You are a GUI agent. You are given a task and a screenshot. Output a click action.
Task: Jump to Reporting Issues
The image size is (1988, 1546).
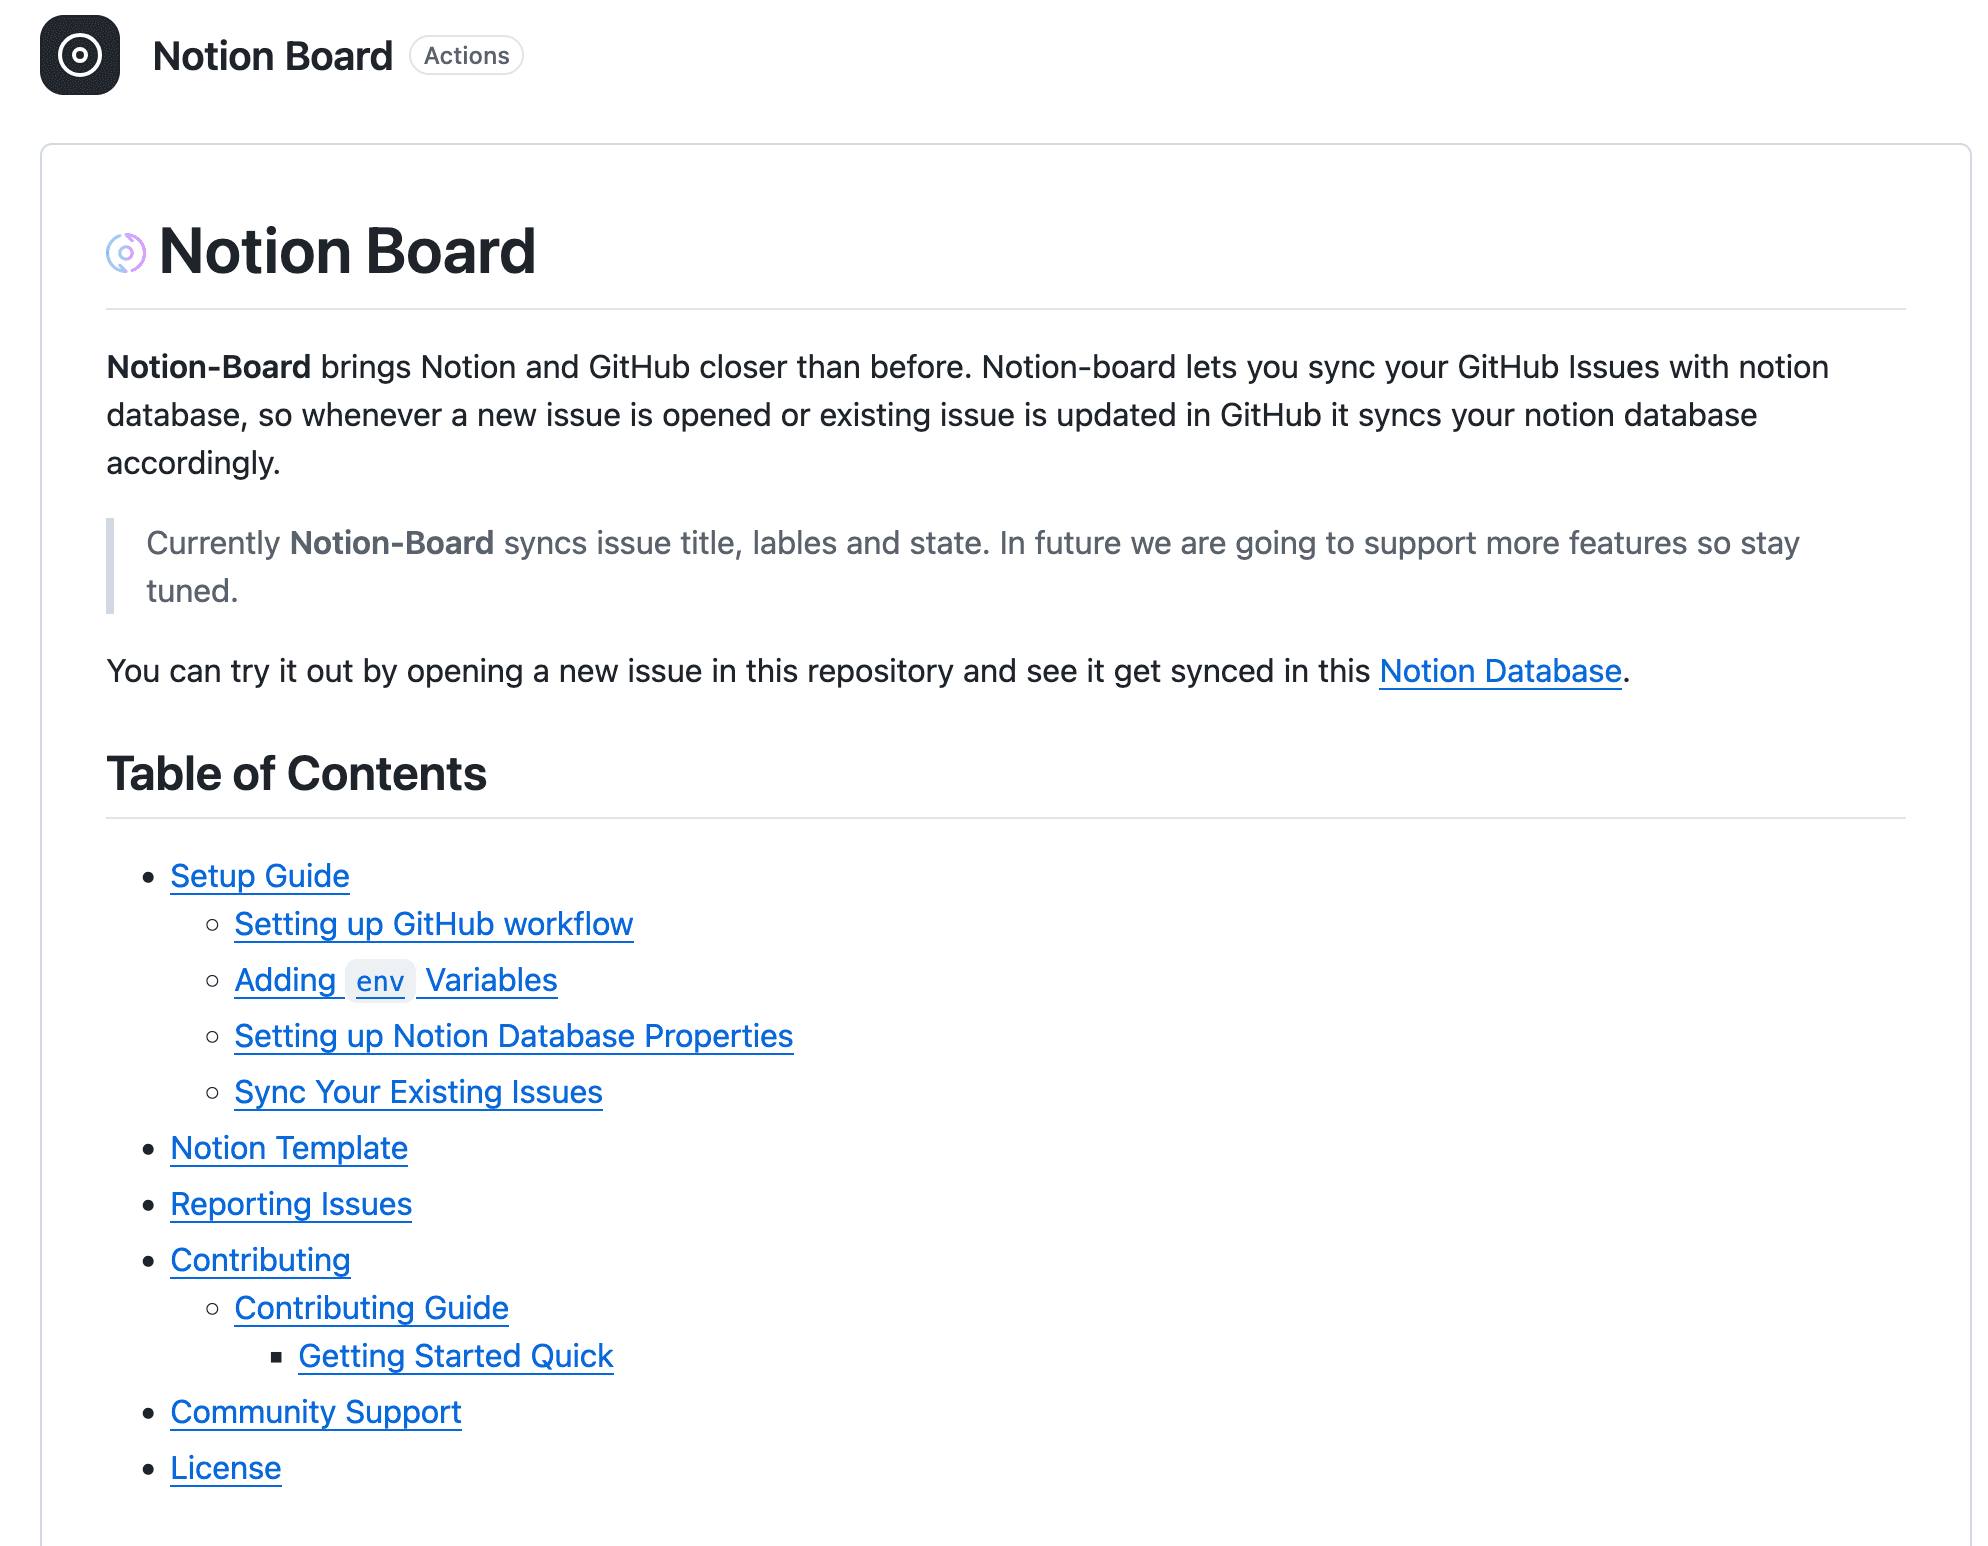pos(291,1204)
